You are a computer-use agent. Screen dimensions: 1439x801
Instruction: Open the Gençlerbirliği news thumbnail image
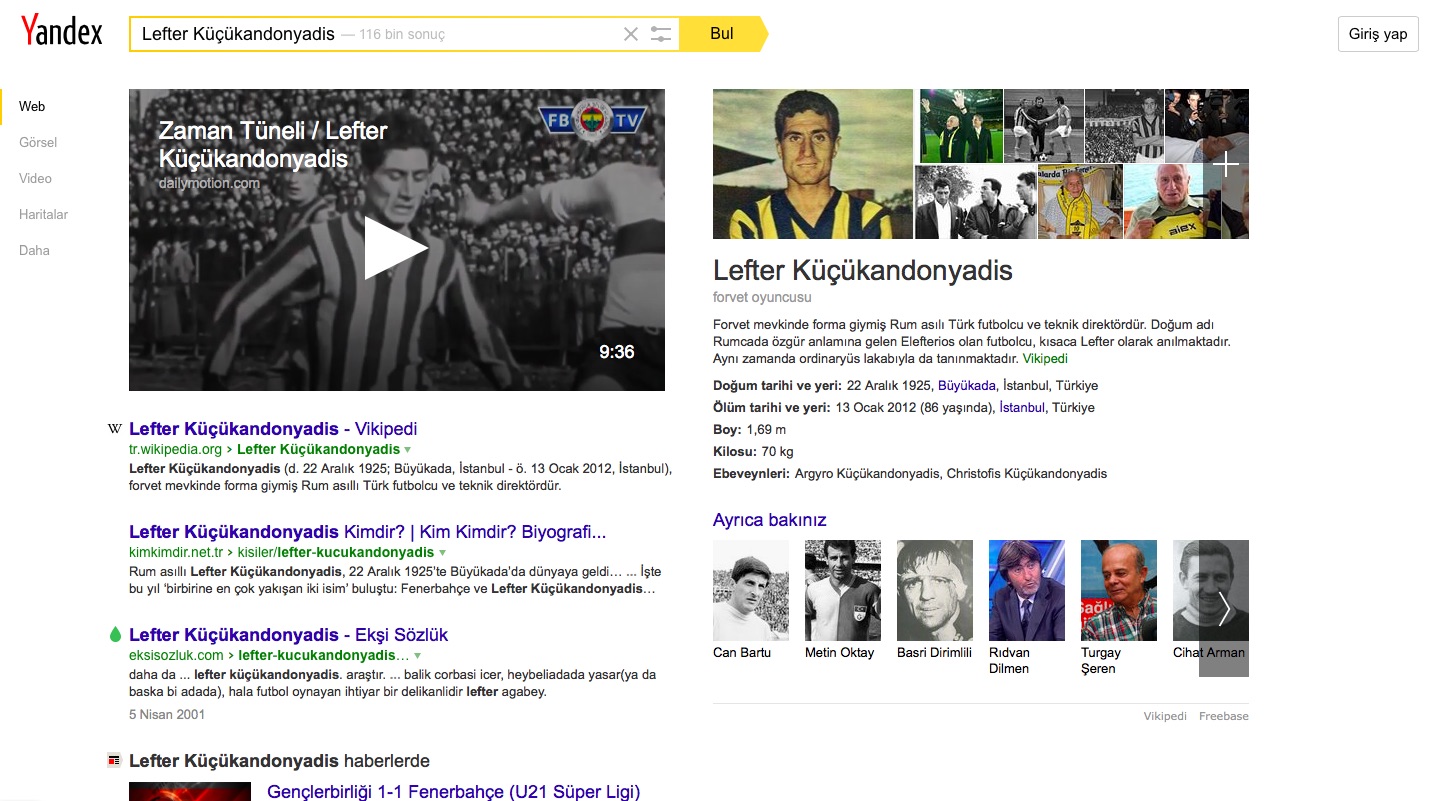(190, 792)
